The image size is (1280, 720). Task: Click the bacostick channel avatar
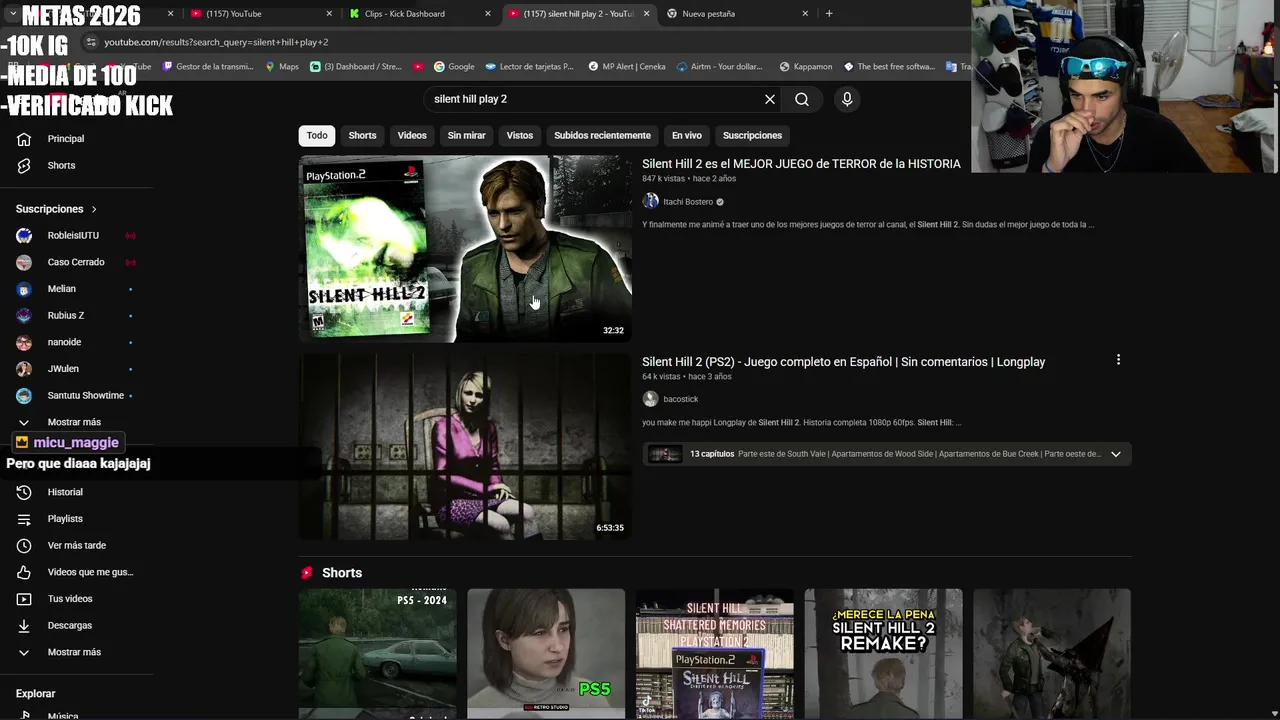650,399
